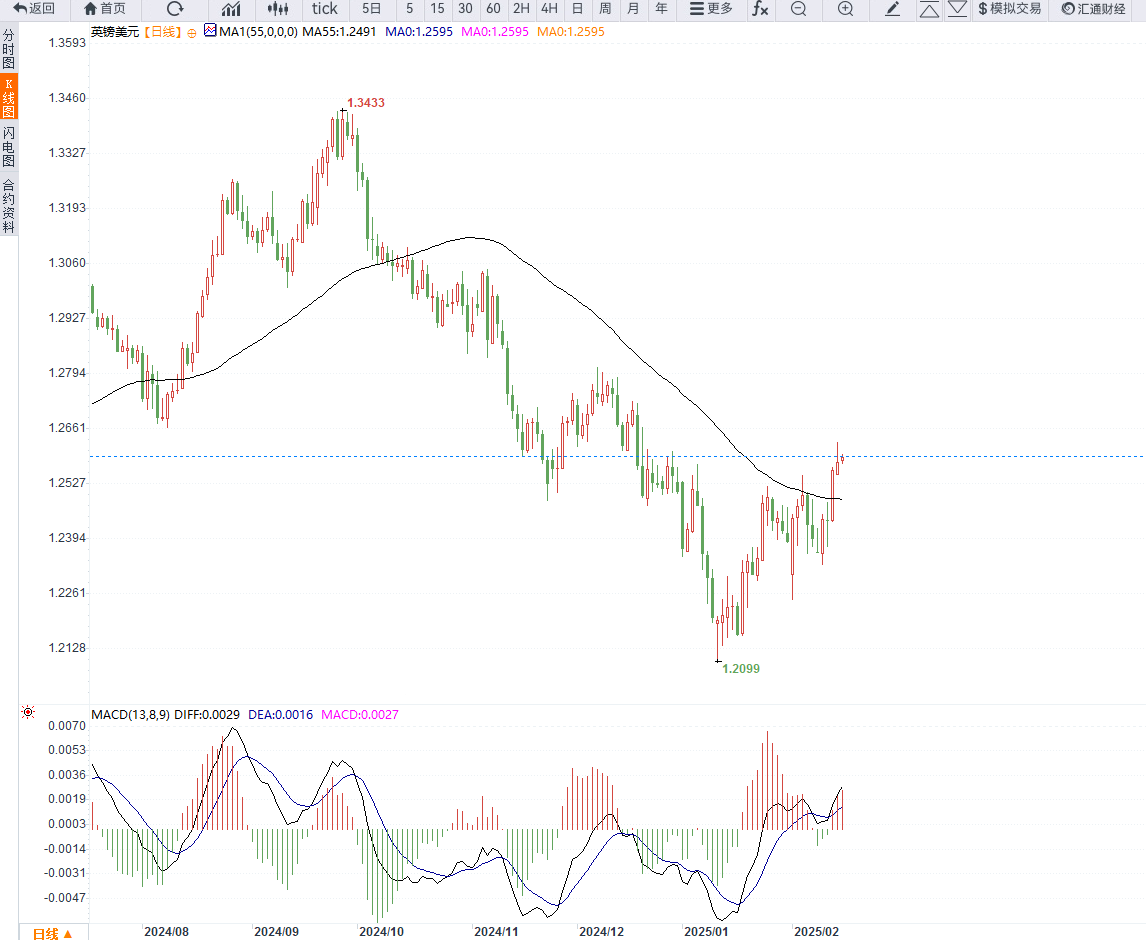Select the pencil drawing tool
The image size is (1146, 940).
pyautogui.click(x=893, y=9)
